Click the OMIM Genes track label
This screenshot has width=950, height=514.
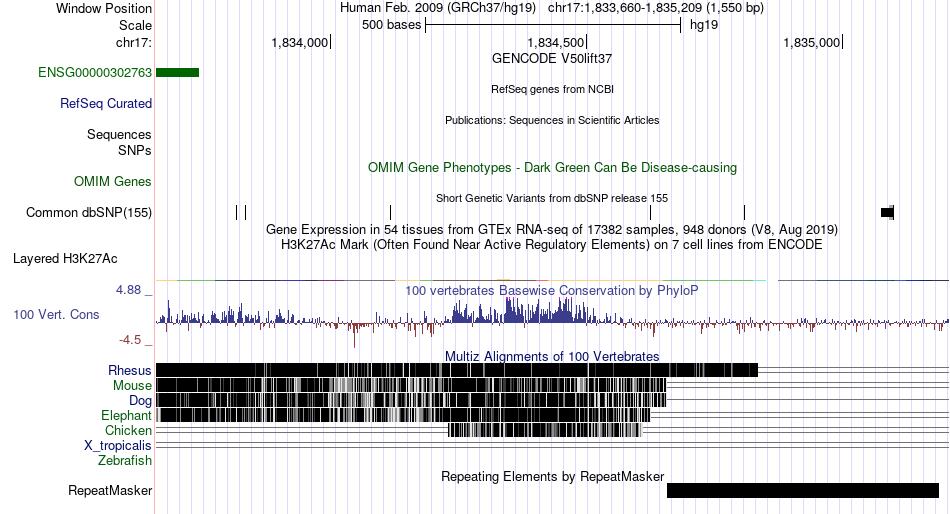point(113,181)
